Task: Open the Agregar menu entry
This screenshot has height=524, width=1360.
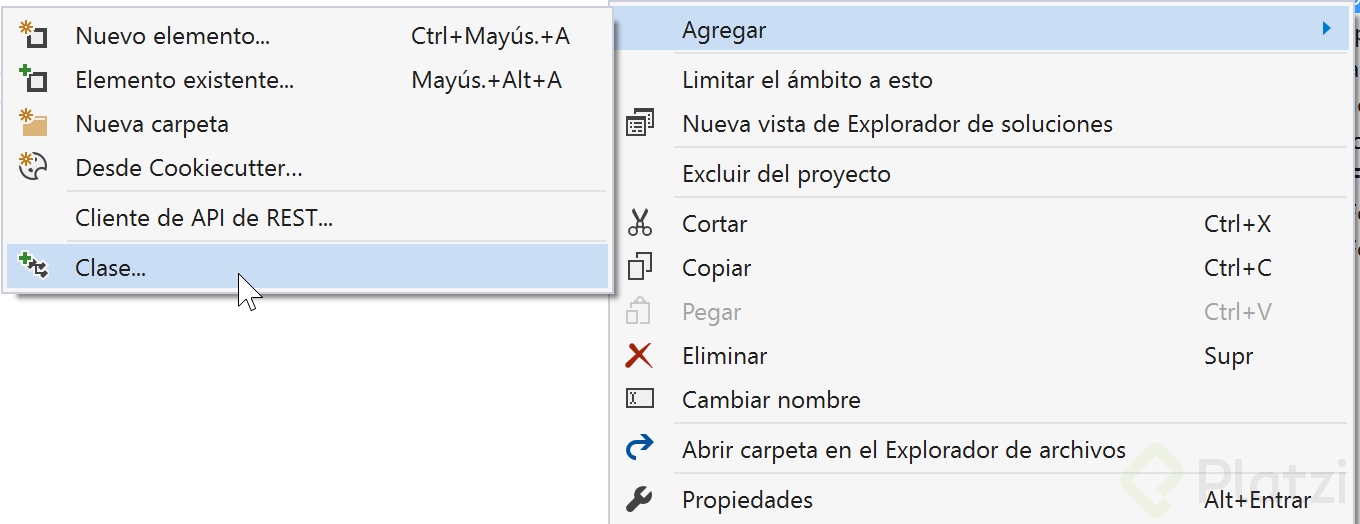Action: [x=978, y=30]
